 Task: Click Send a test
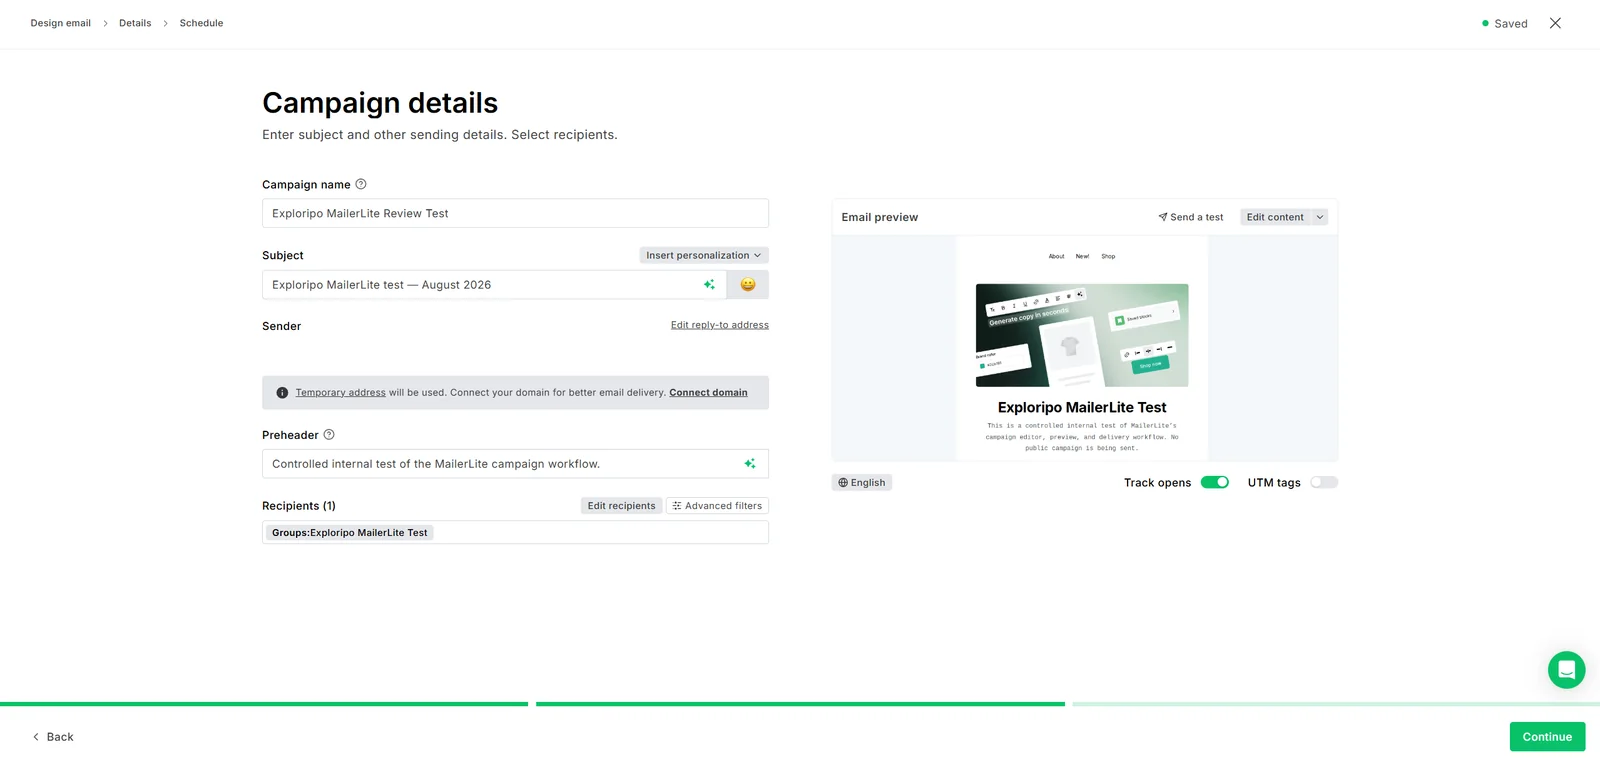(x=1191, y=217)
